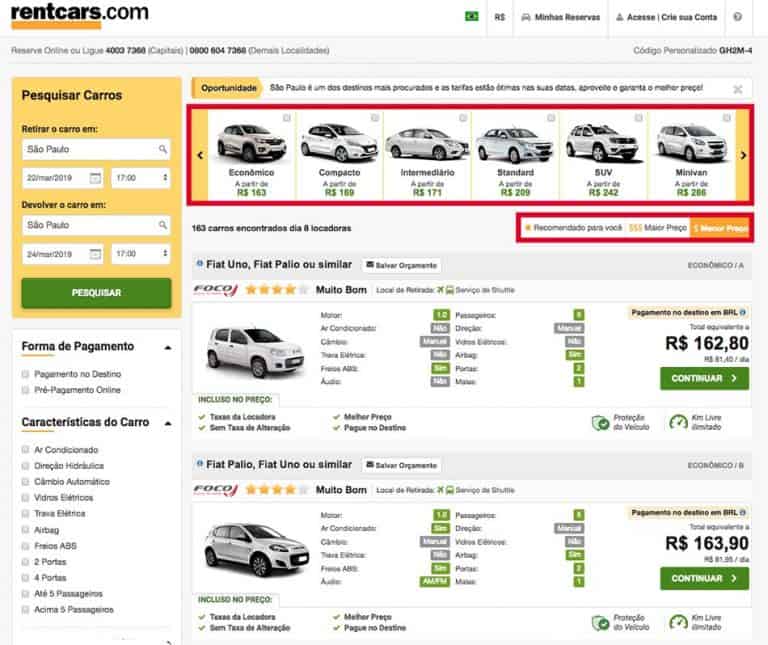Click the payment info icon on R$ 163,90 offer

pos(743,513)
